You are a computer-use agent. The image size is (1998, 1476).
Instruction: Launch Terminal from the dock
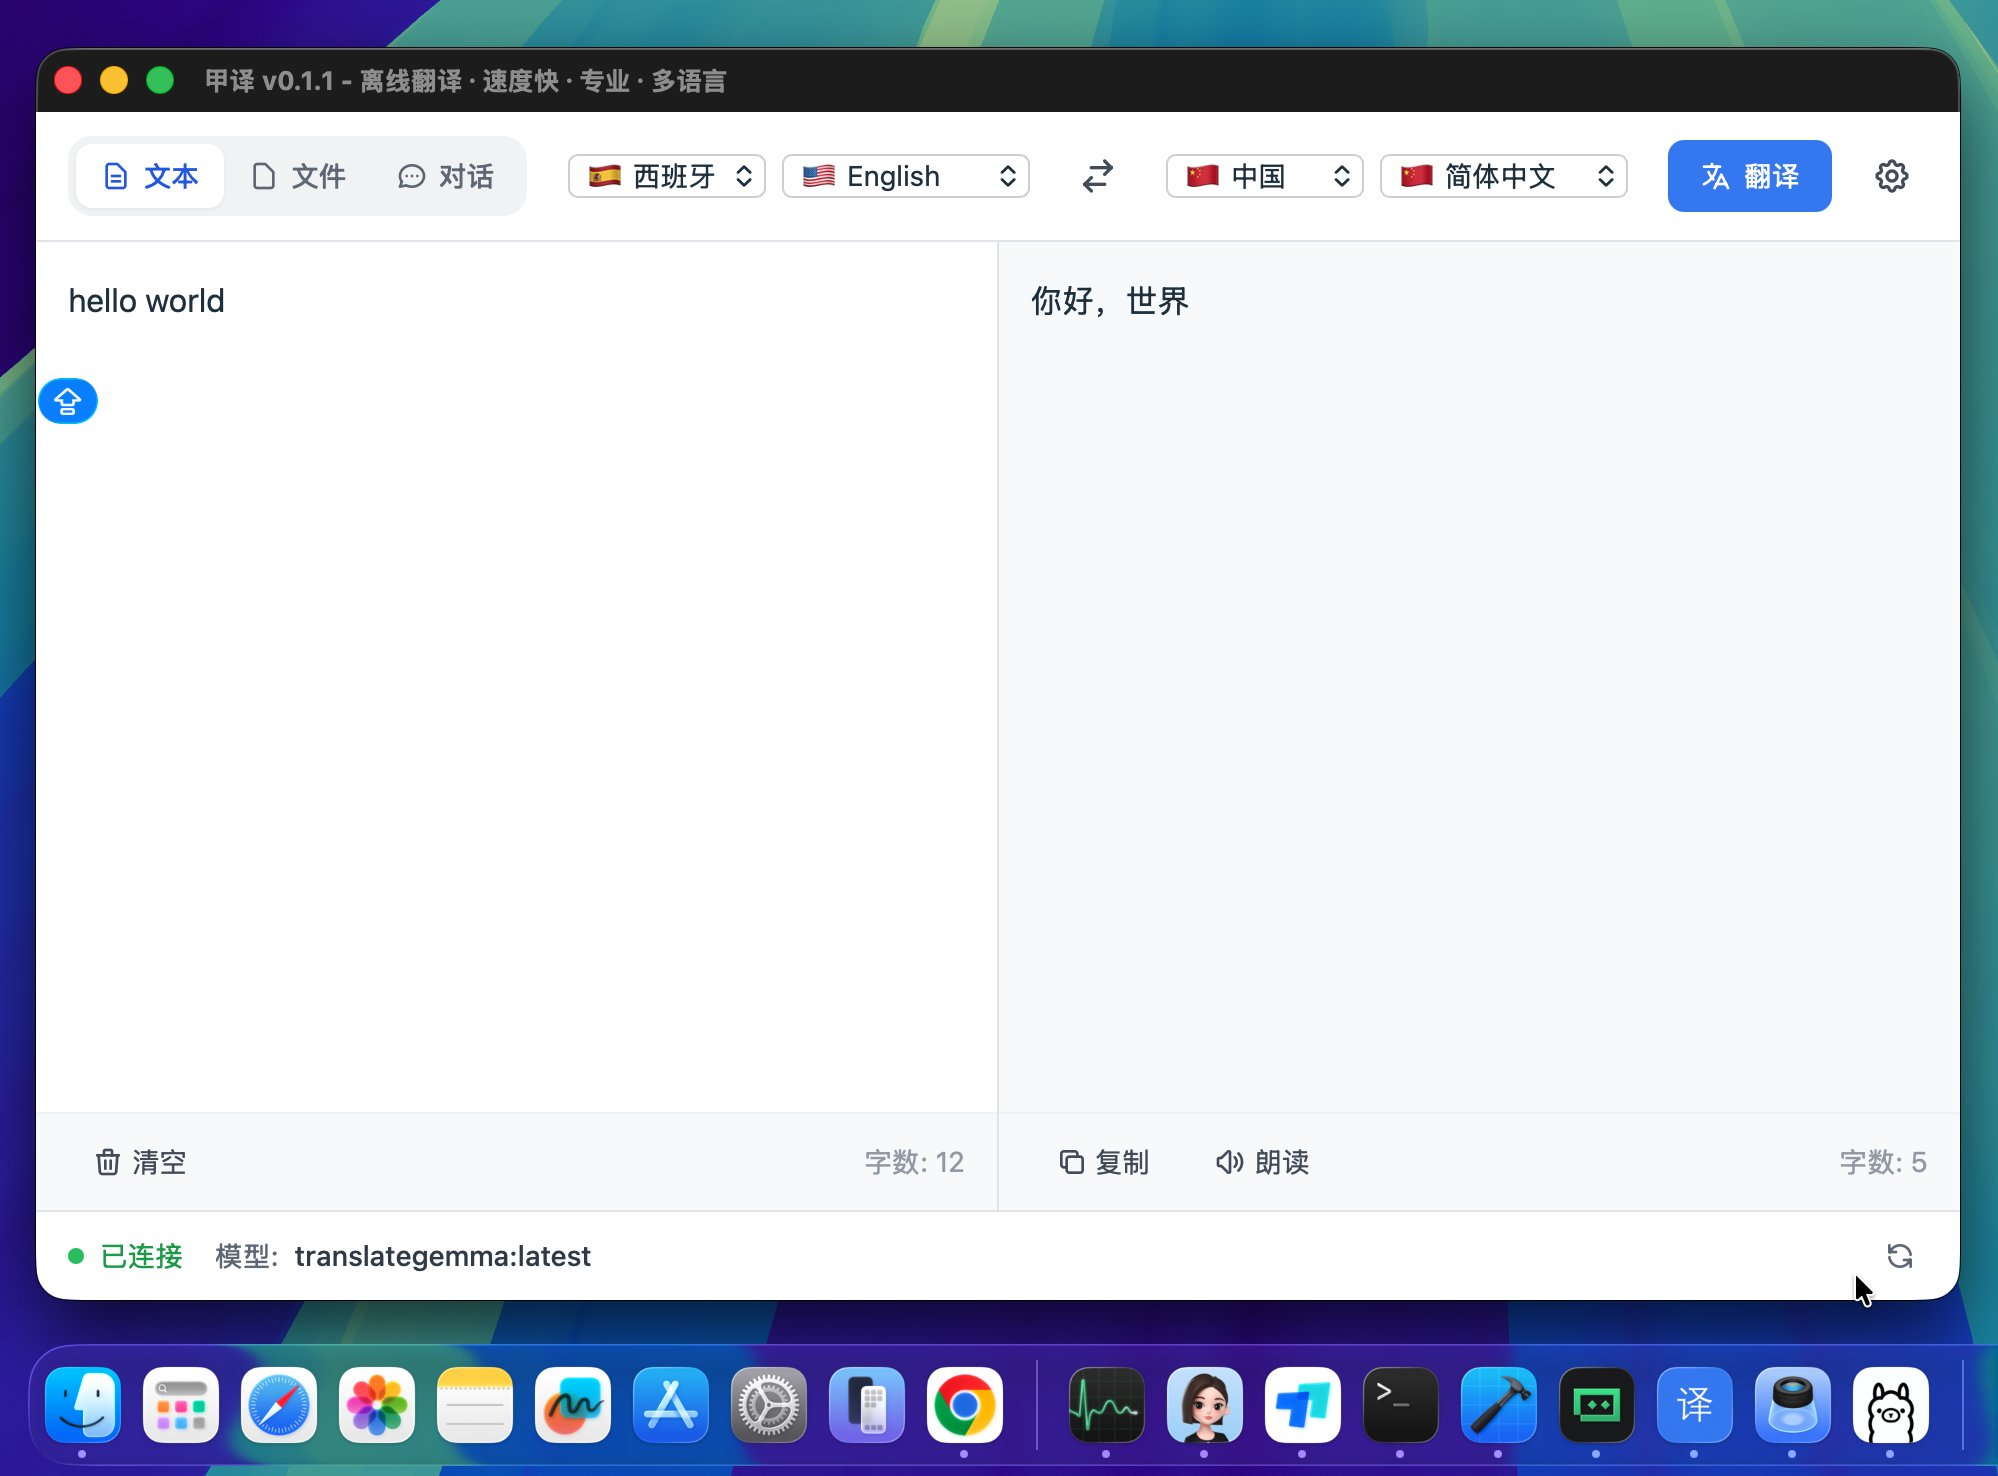1399,1405
